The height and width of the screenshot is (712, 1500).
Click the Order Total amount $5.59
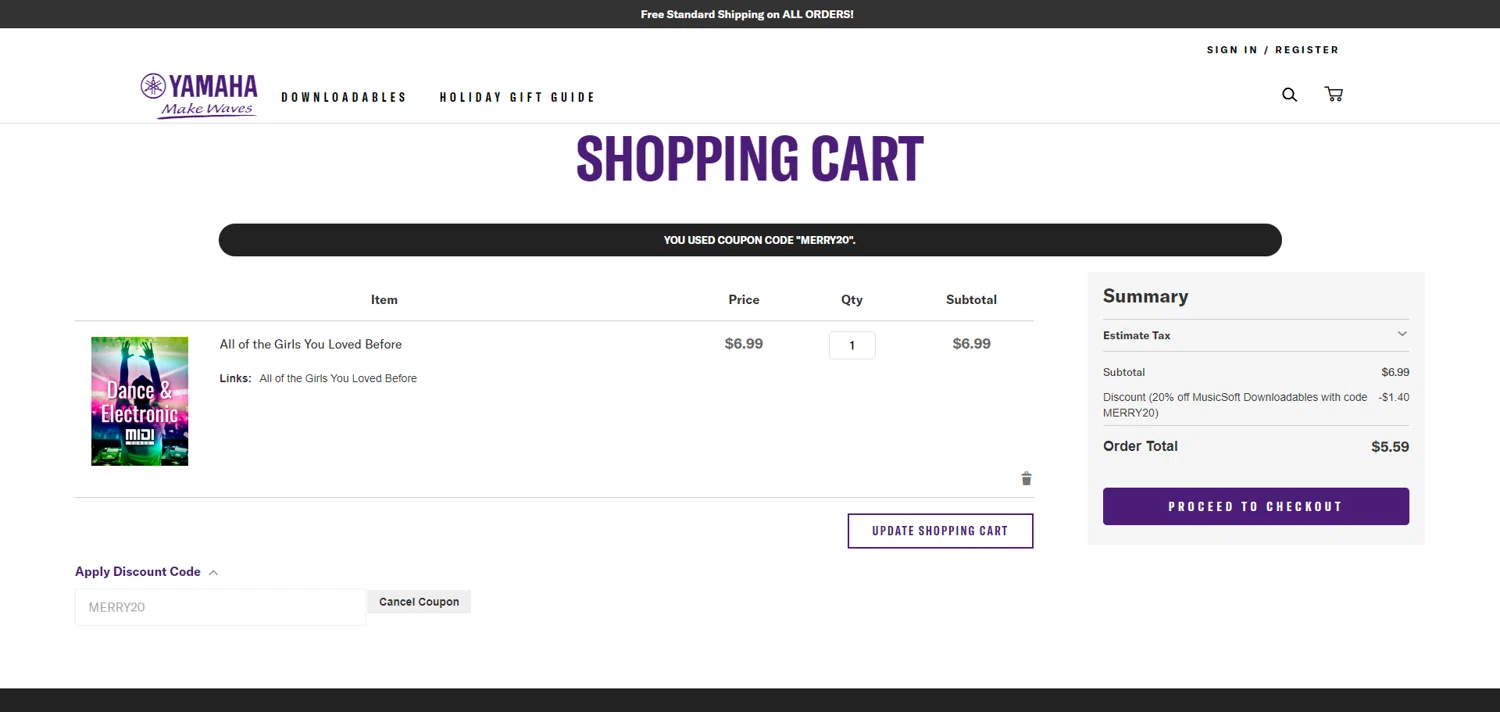1390,447
